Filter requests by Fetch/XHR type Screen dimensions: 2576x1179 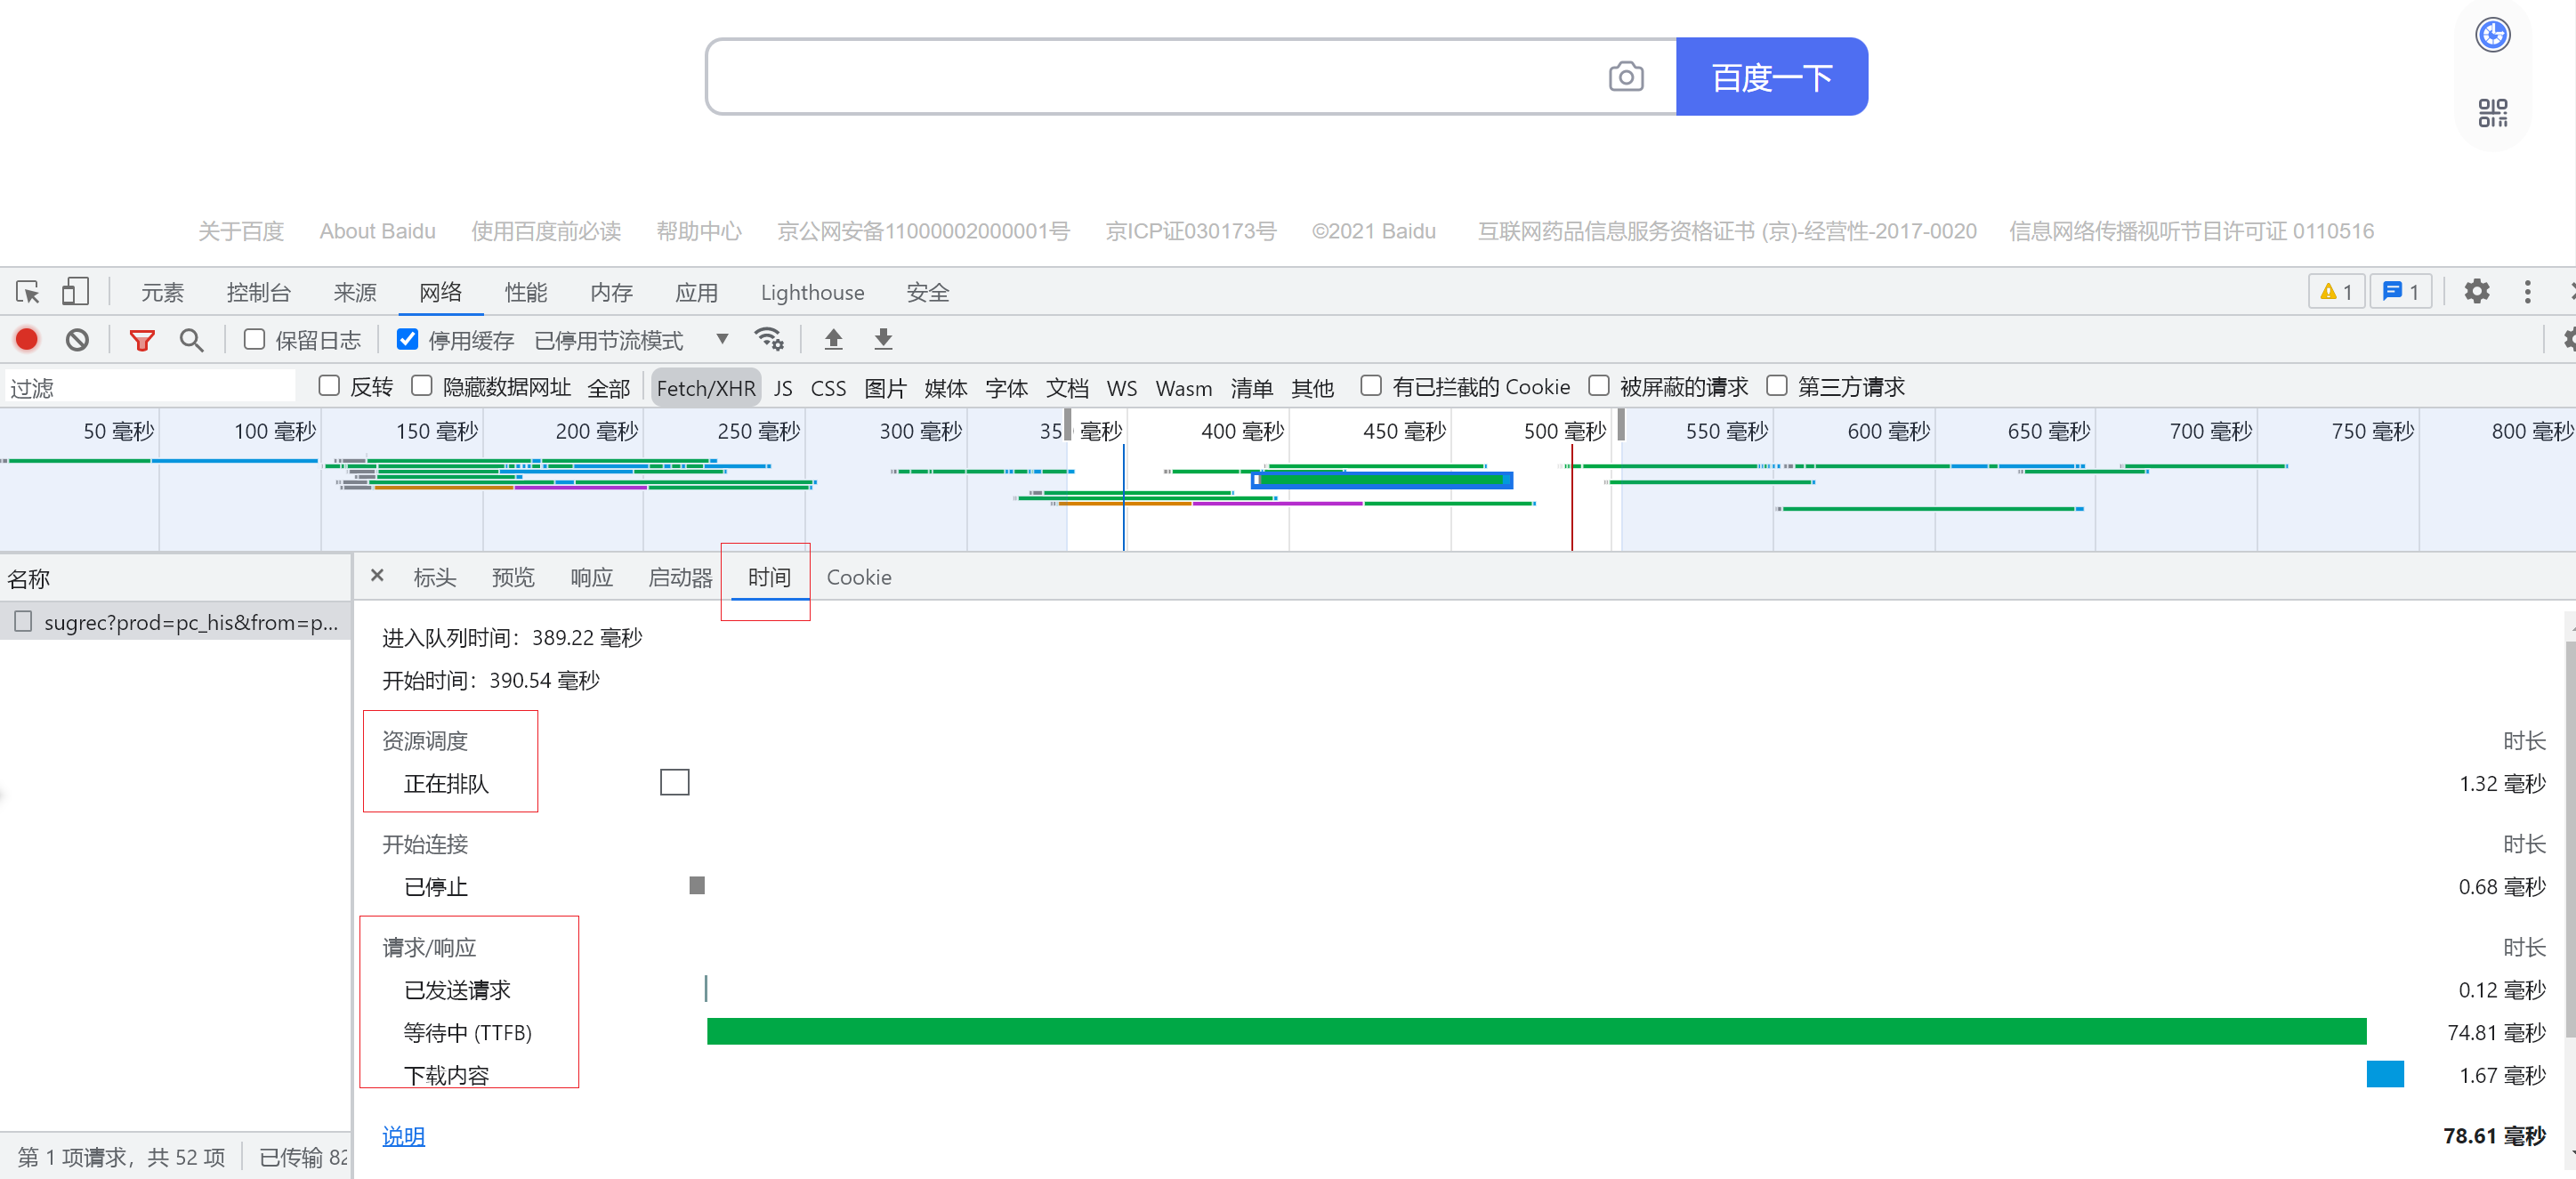[x=705, y=387]
